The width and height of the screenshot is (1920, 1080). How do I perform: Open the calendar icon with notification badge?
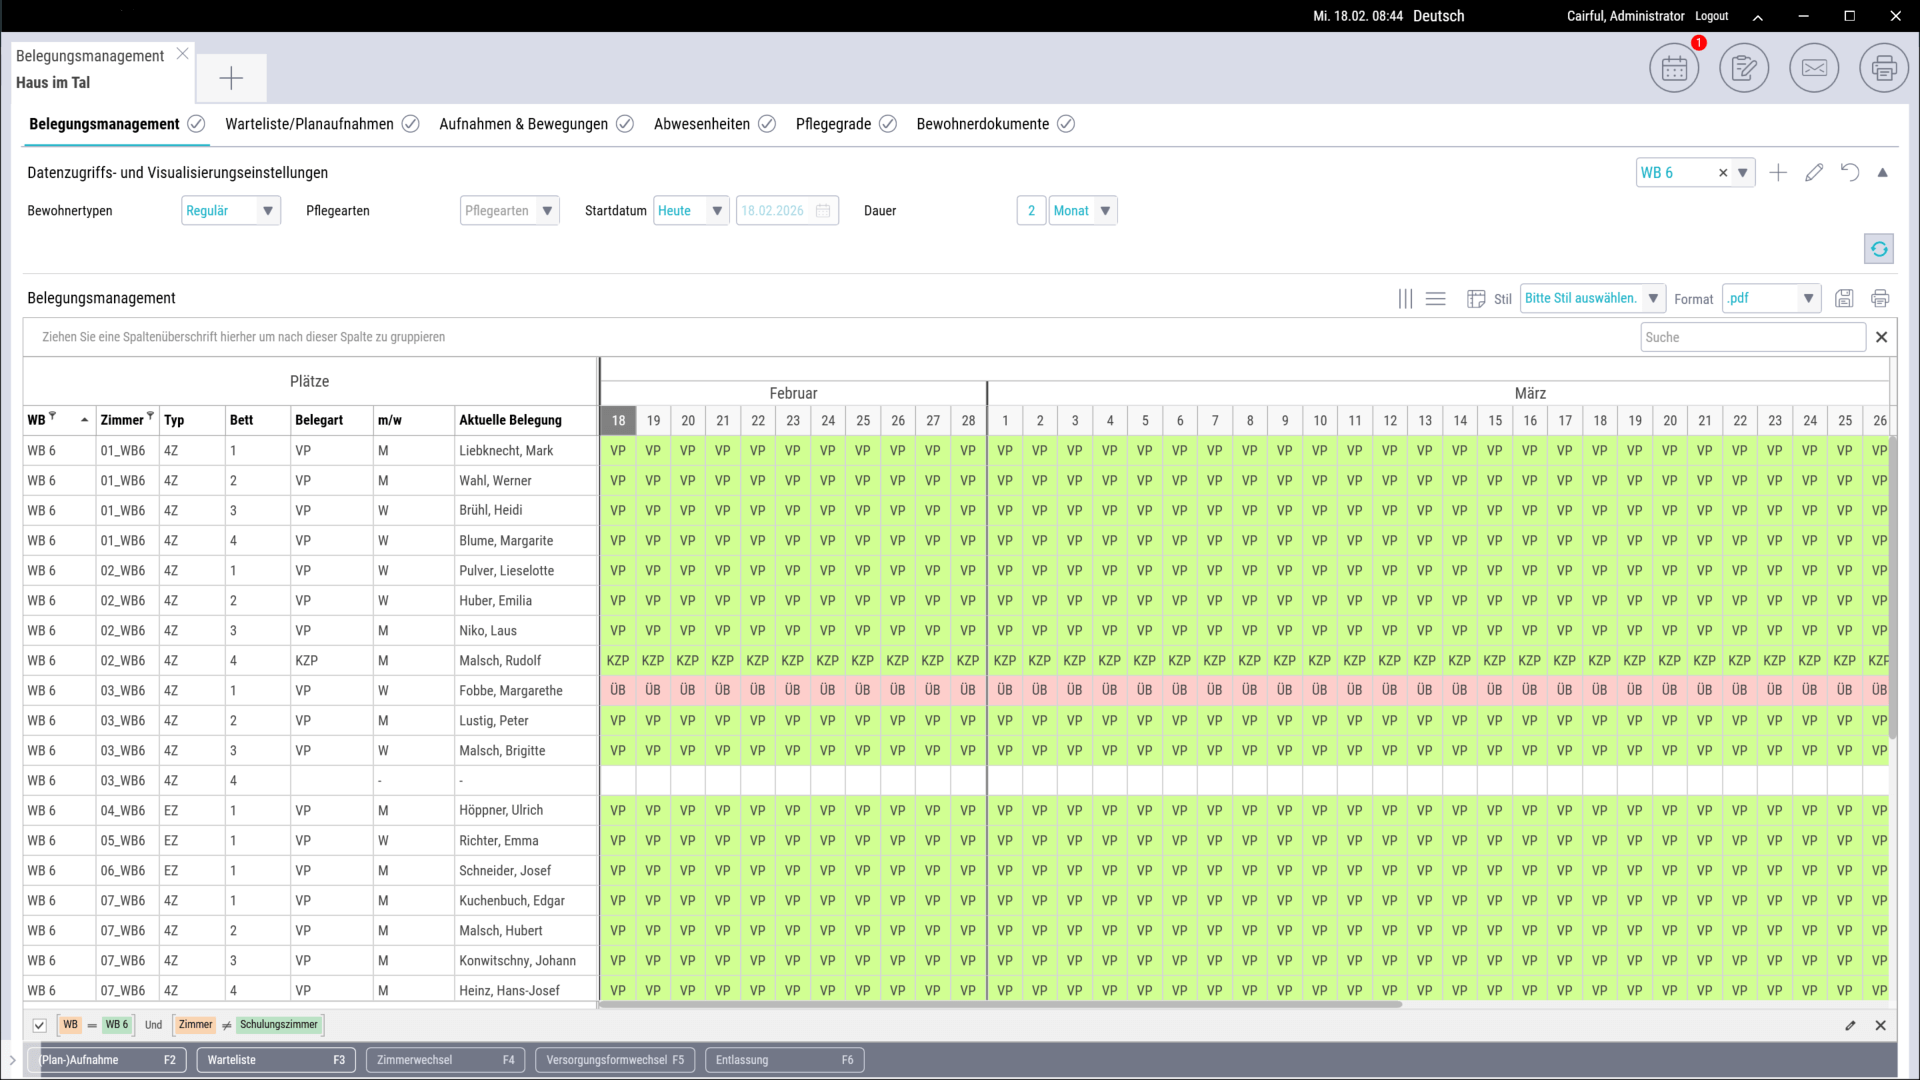(x=1673, y=68)
